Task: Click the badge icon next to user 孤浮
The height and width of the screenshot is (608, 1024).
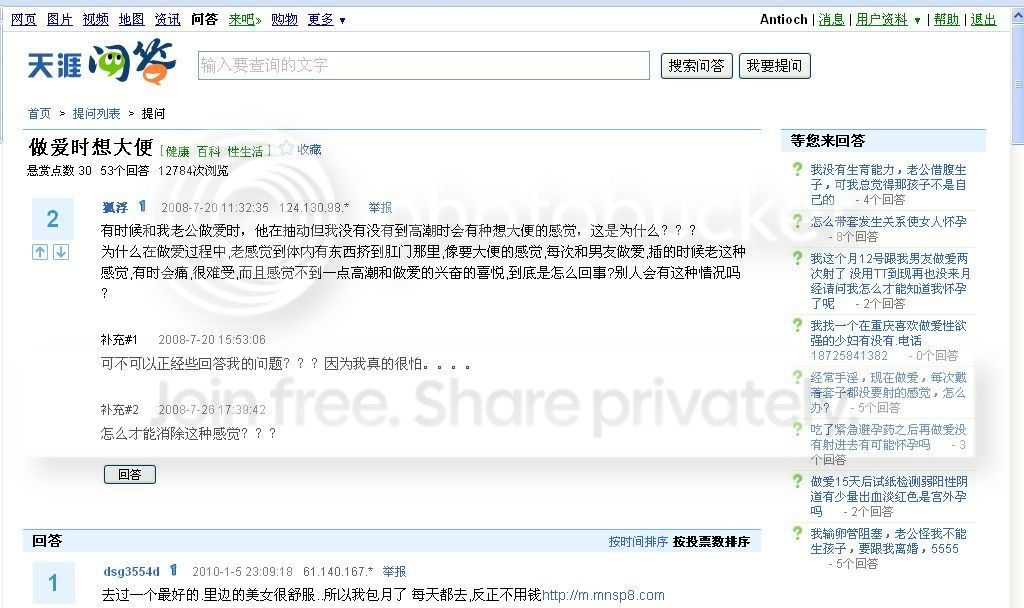Action: pos(142,206)
